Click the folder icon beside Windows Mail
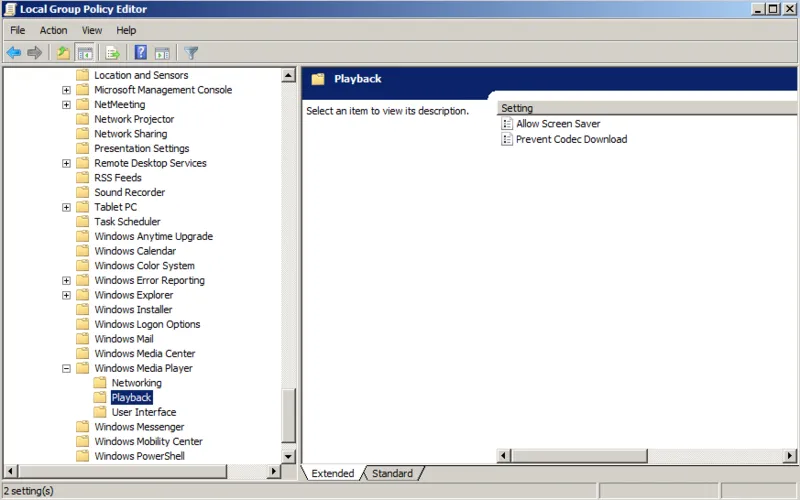 [x=82, y=339]
